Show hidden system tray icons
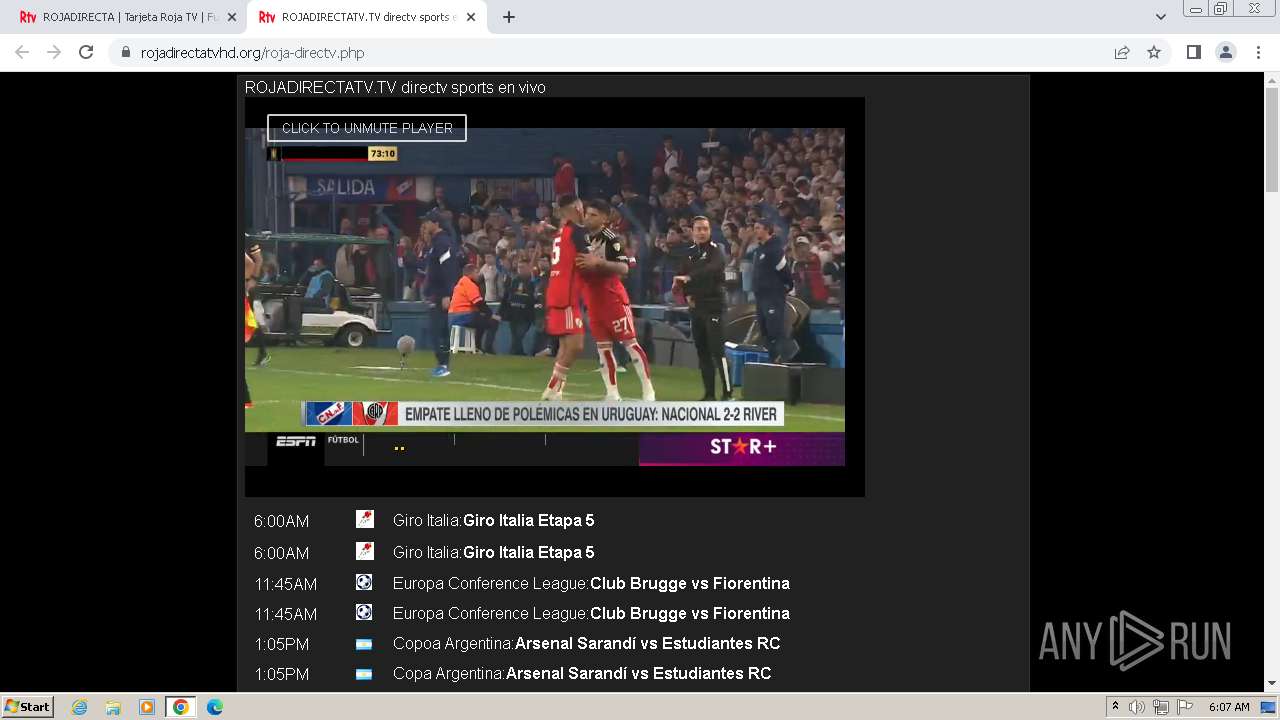 (1115, 707)
